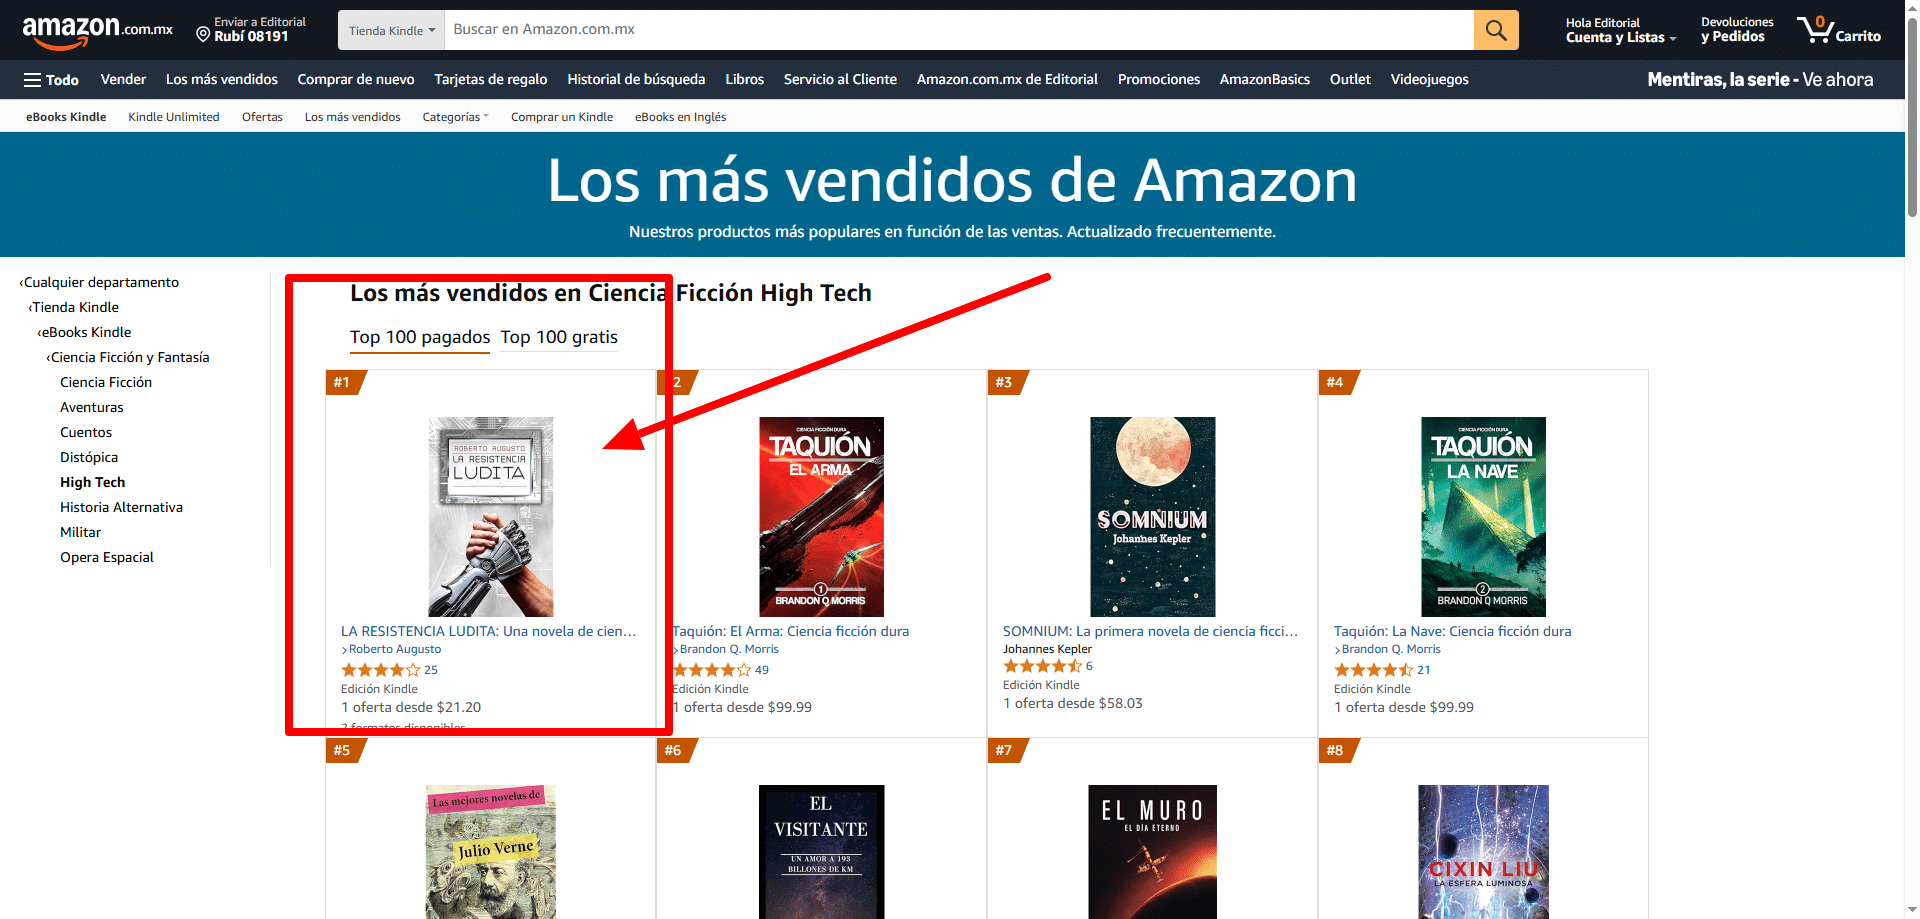Select the Top 100 pagados tab
This screenshot has height=919, width=1920.
pos(420,337)
